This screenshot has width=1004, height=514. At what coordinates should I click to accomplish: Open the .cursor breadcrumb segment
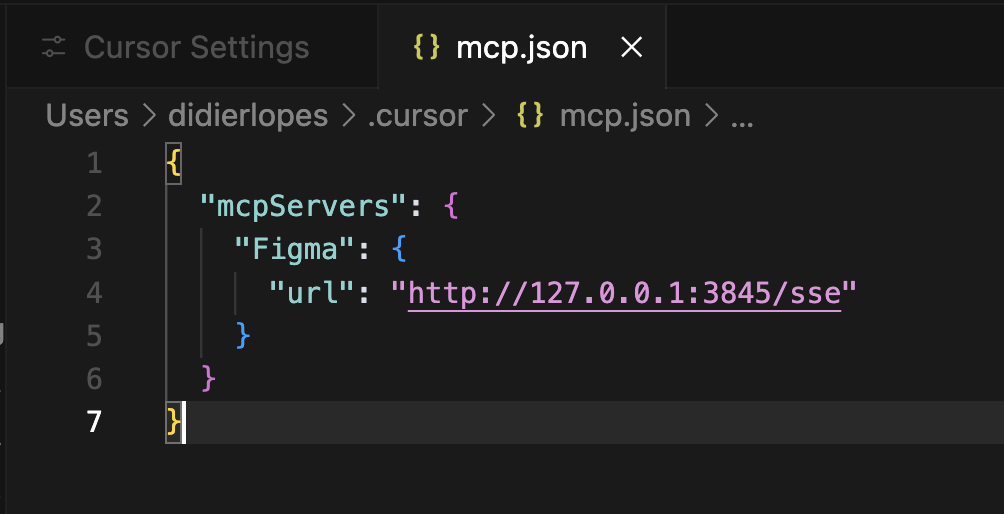(417, 116)
